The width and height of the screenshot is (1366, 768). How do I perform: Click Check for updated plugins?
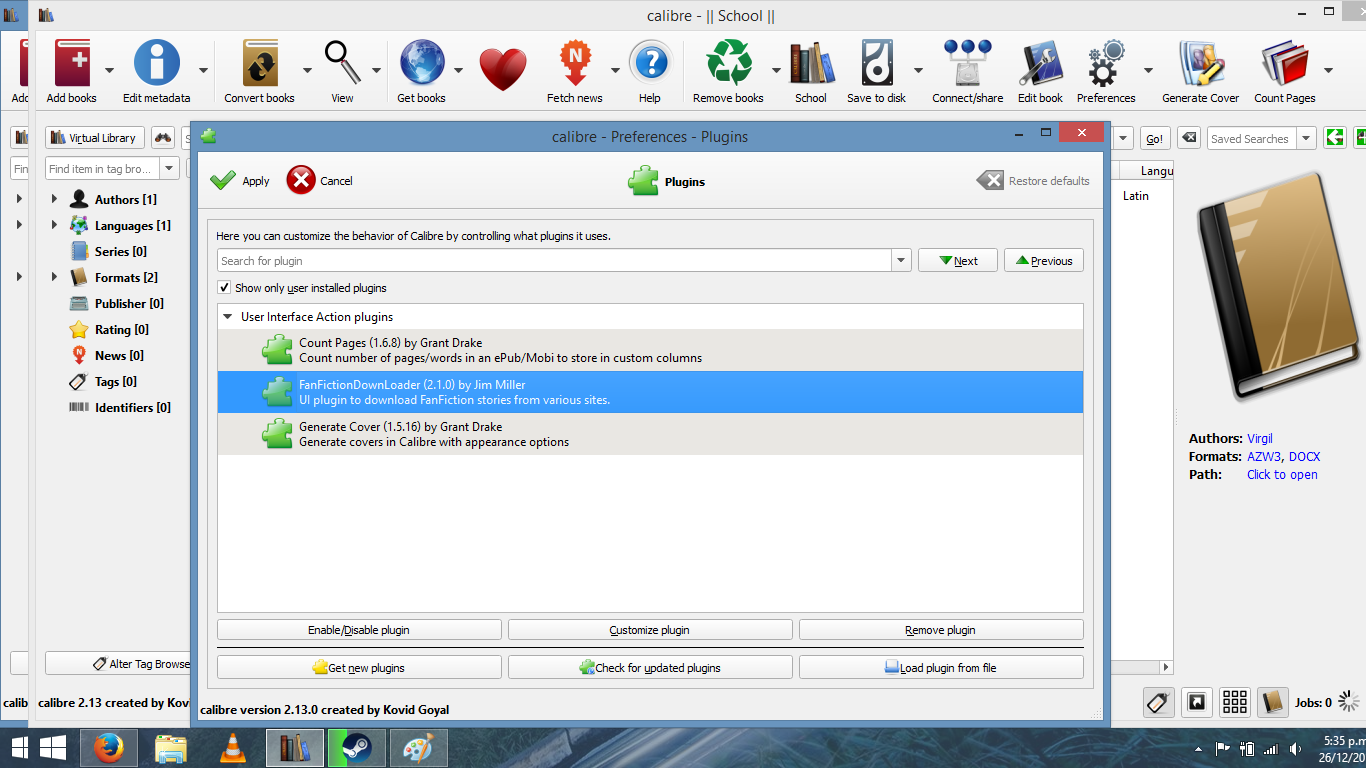point(650,667)
